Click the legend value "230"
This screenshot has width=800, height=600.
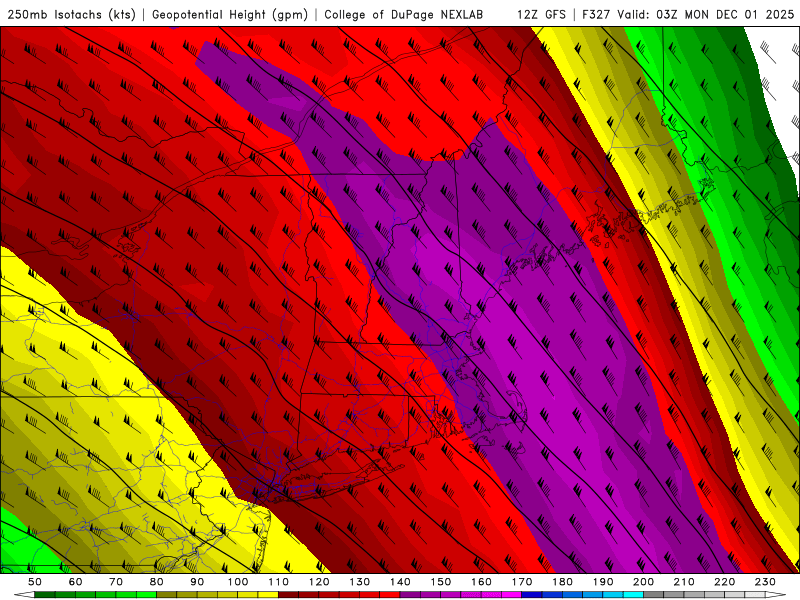click(x=765, y=582)
